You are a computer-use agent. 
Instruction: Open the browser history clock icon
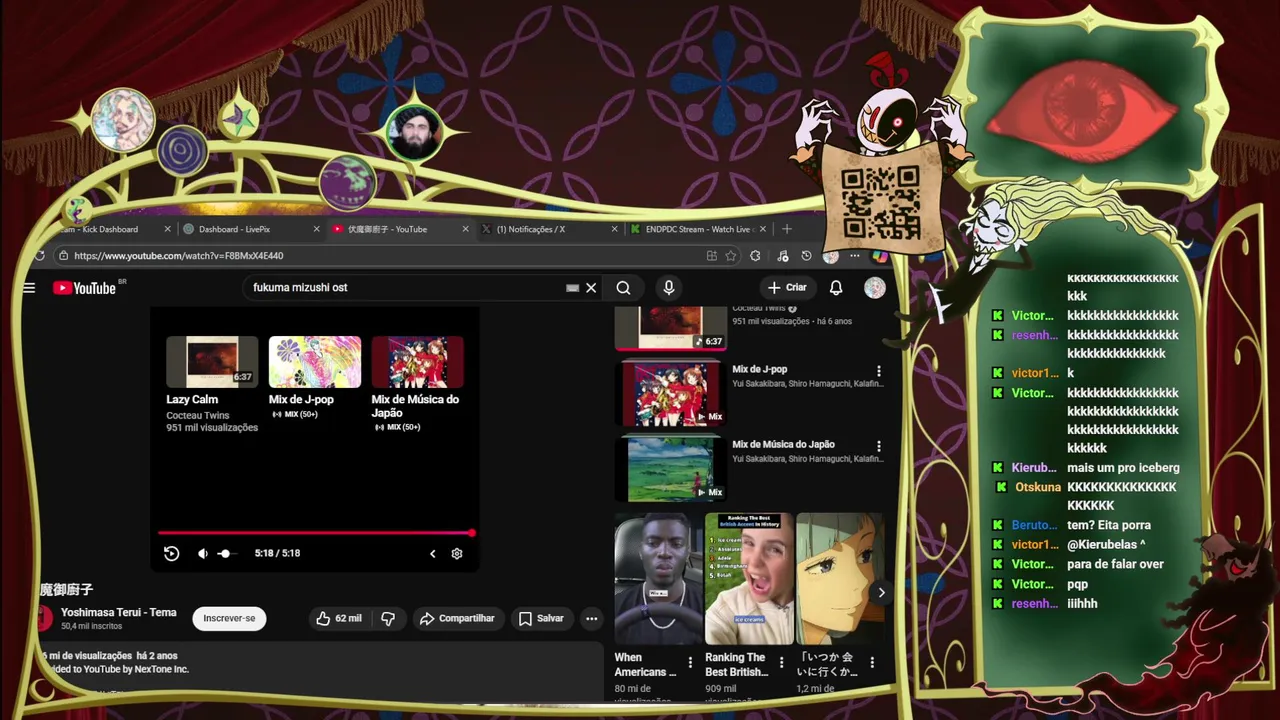pos(806,256)
